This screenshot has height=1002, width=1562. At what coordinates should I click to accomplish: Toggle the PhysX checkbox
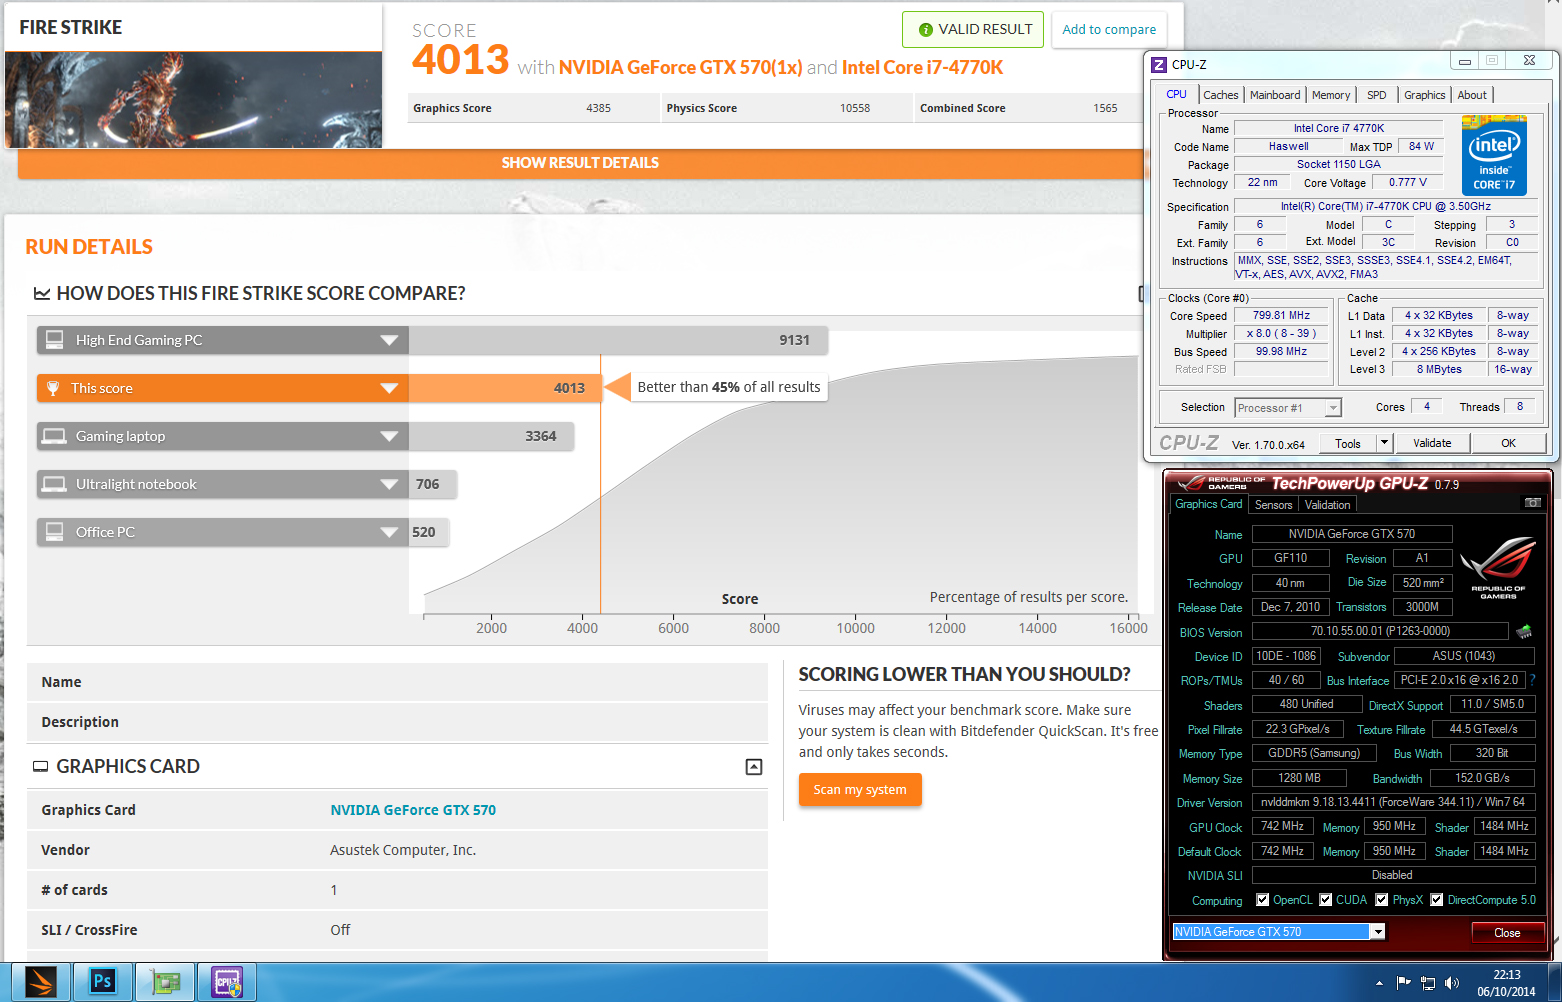point(1381,900)
